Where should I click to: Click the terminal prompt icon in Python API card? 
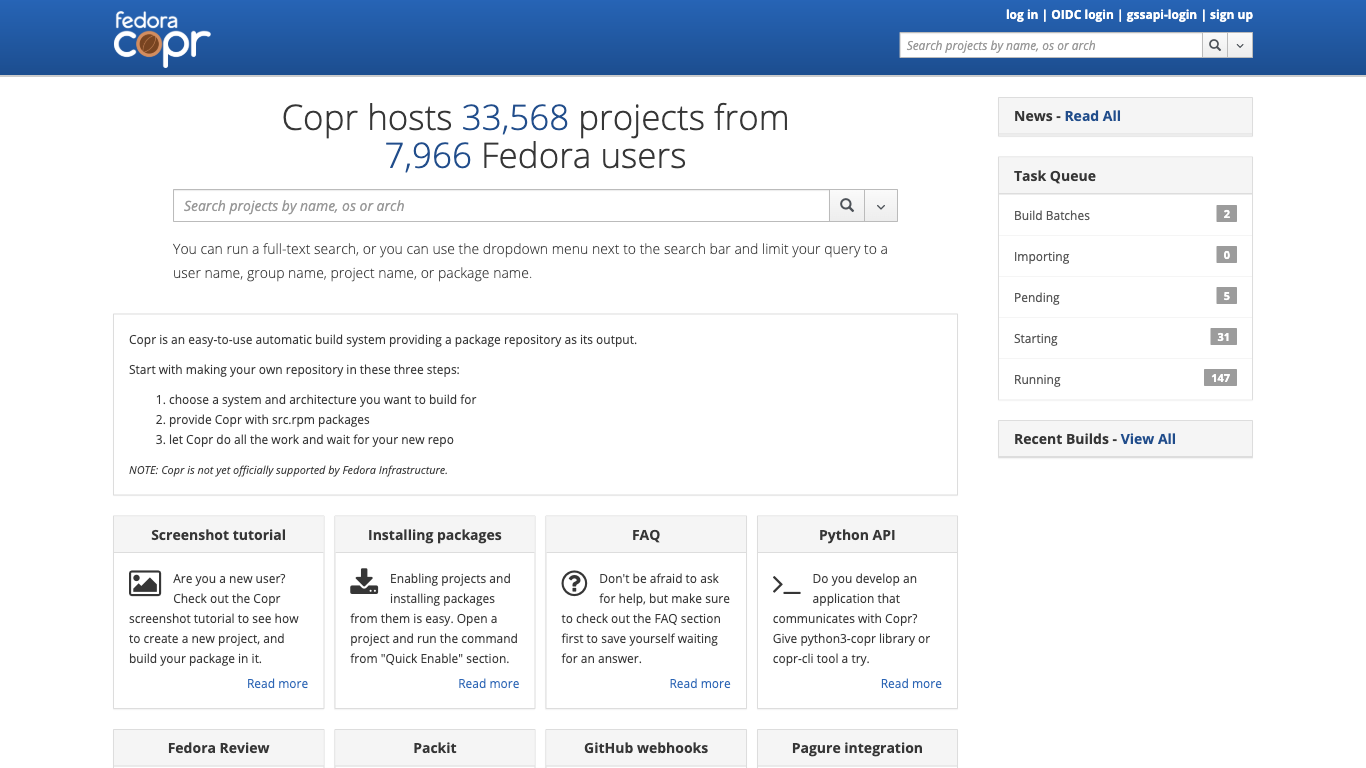point(786,586)
